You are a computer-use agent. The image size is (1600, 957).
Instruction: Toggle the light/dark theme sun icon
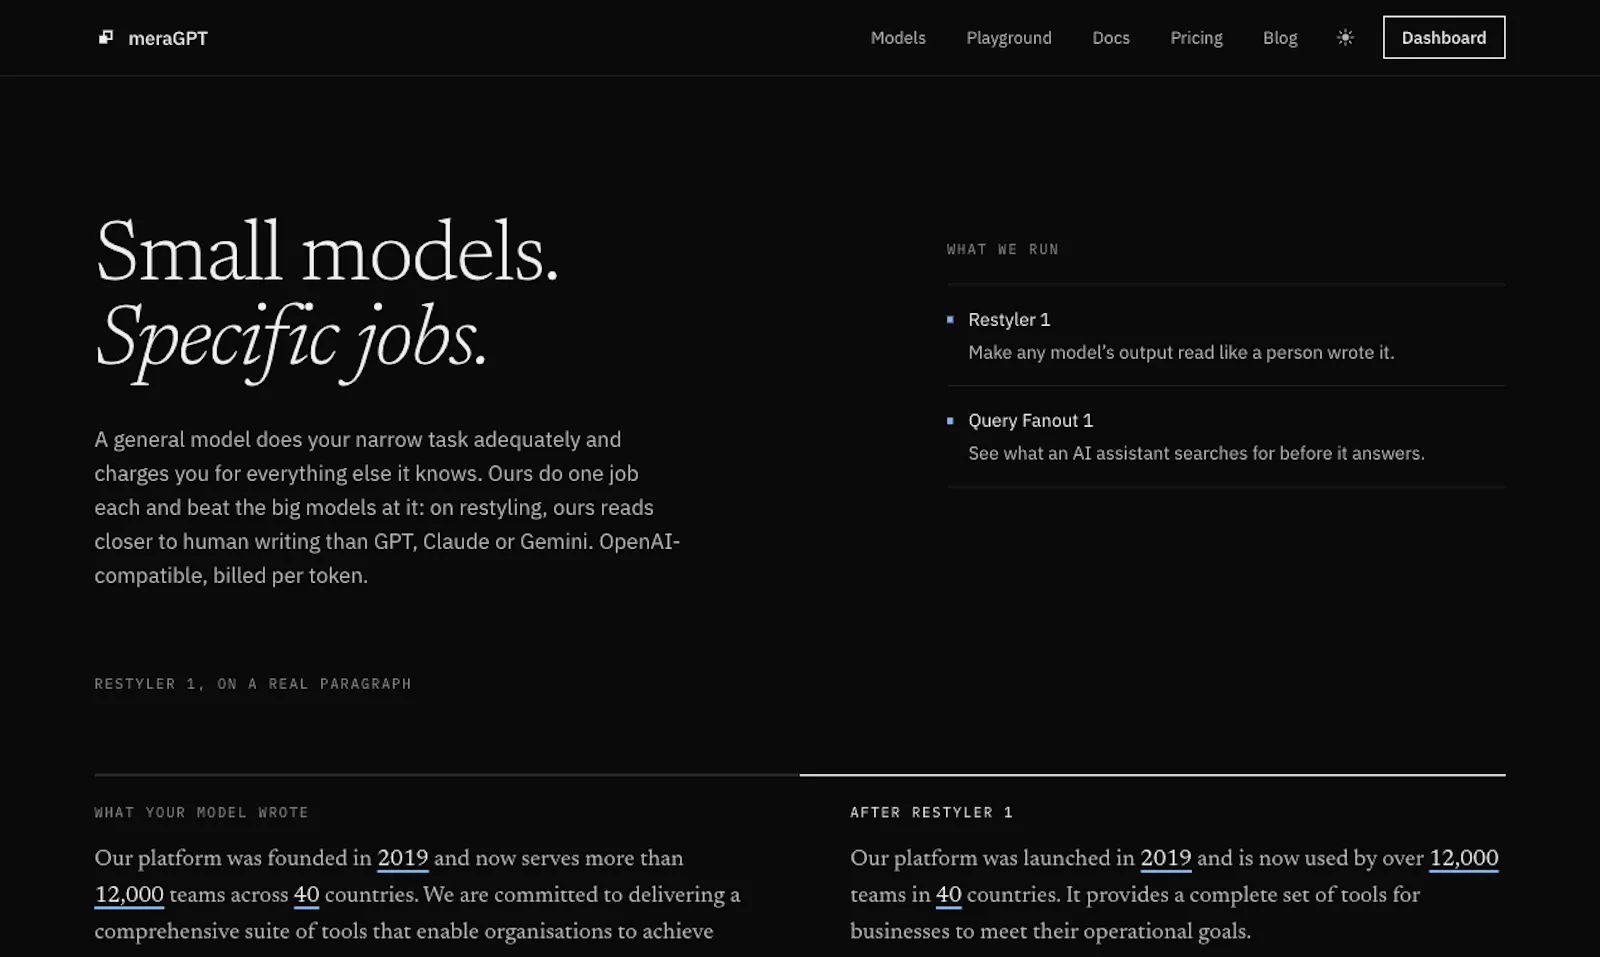[1345, 37]
